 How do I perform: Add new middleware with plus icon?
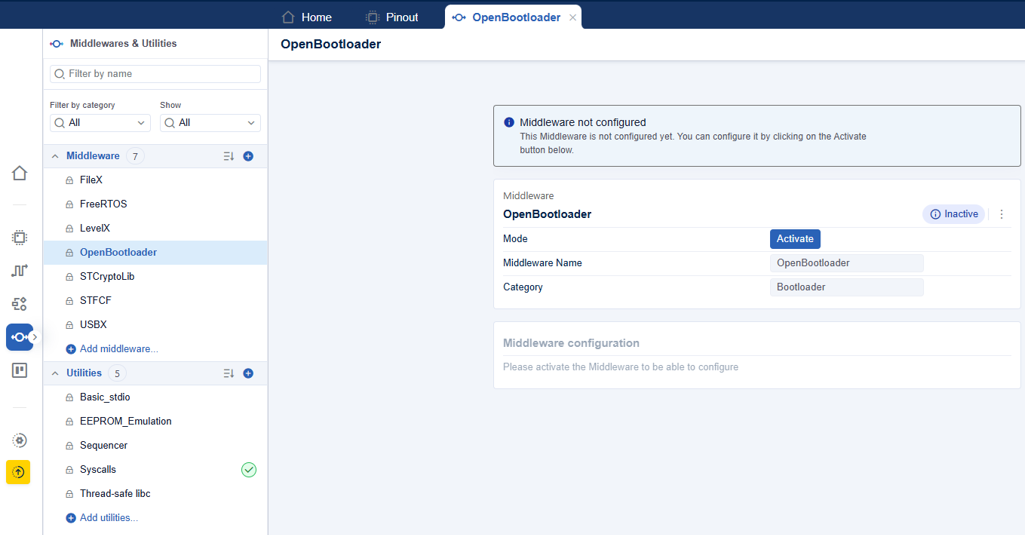[x=248, y=156]
